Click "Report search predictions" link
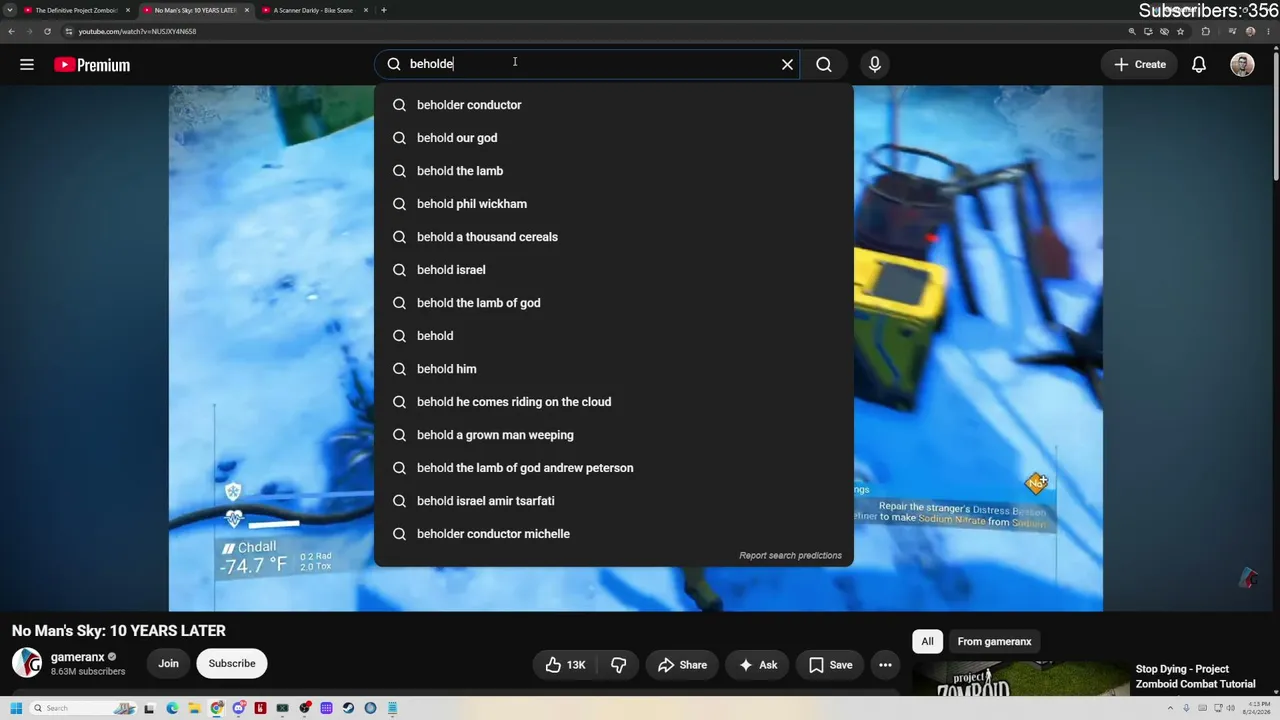The width and height of the screenshot is (1280, 720). [x=790, y=556]
